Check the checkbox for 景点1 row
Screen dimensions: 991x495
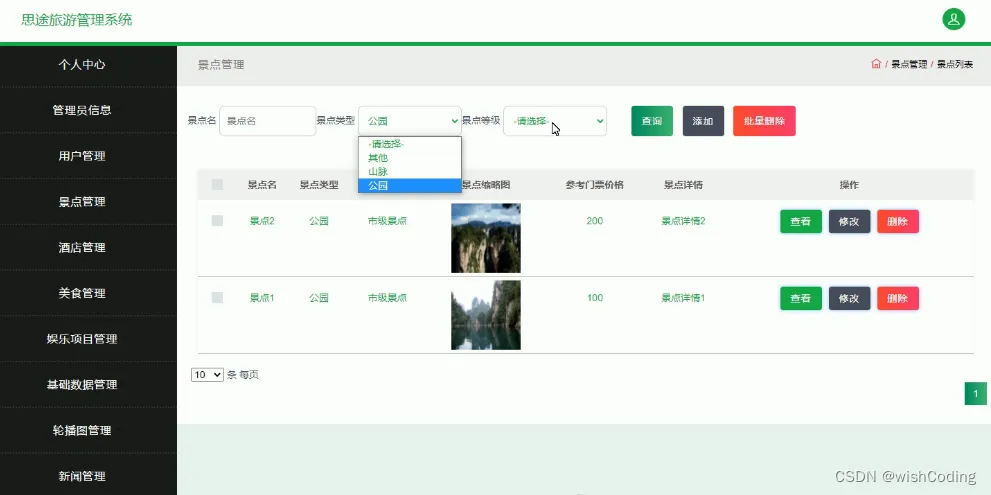[217, 298]
